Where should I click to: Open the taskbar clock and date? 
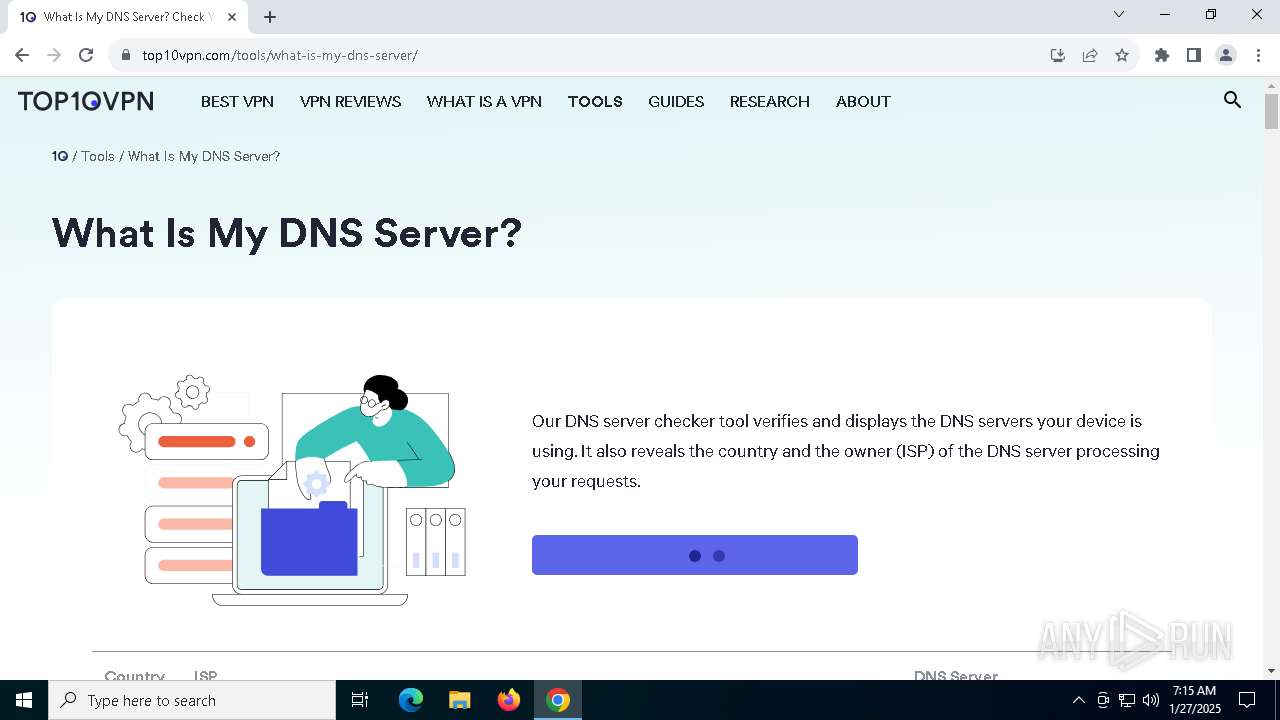coord(1195,700)
